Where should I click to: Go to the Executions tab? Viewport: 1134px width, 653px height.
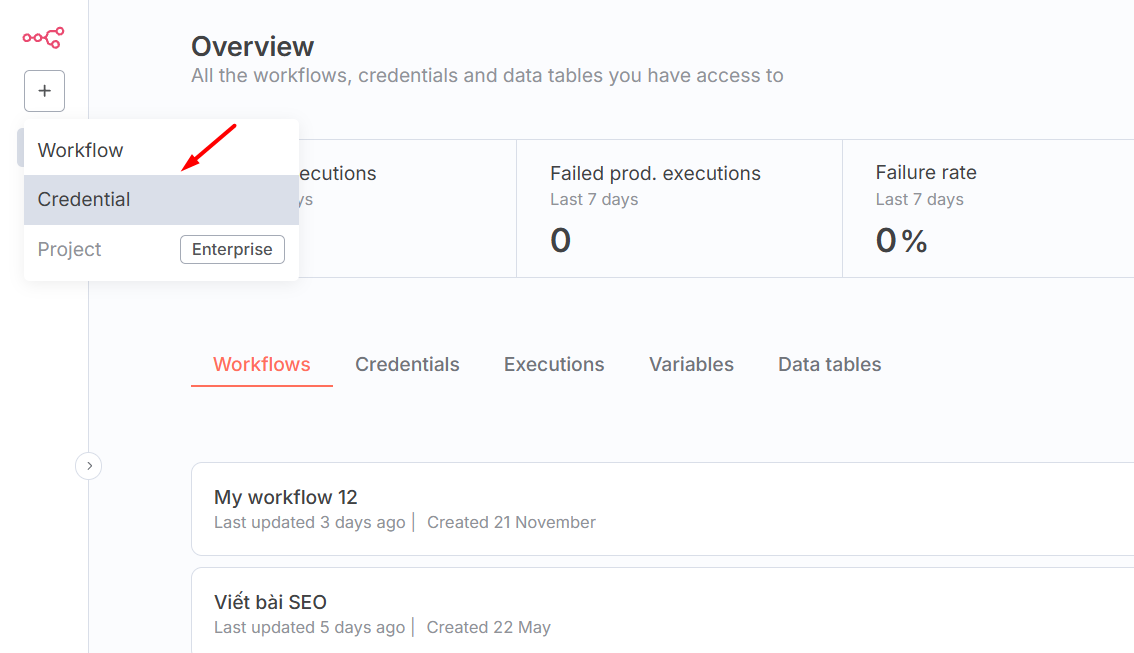tap(554, 365)
